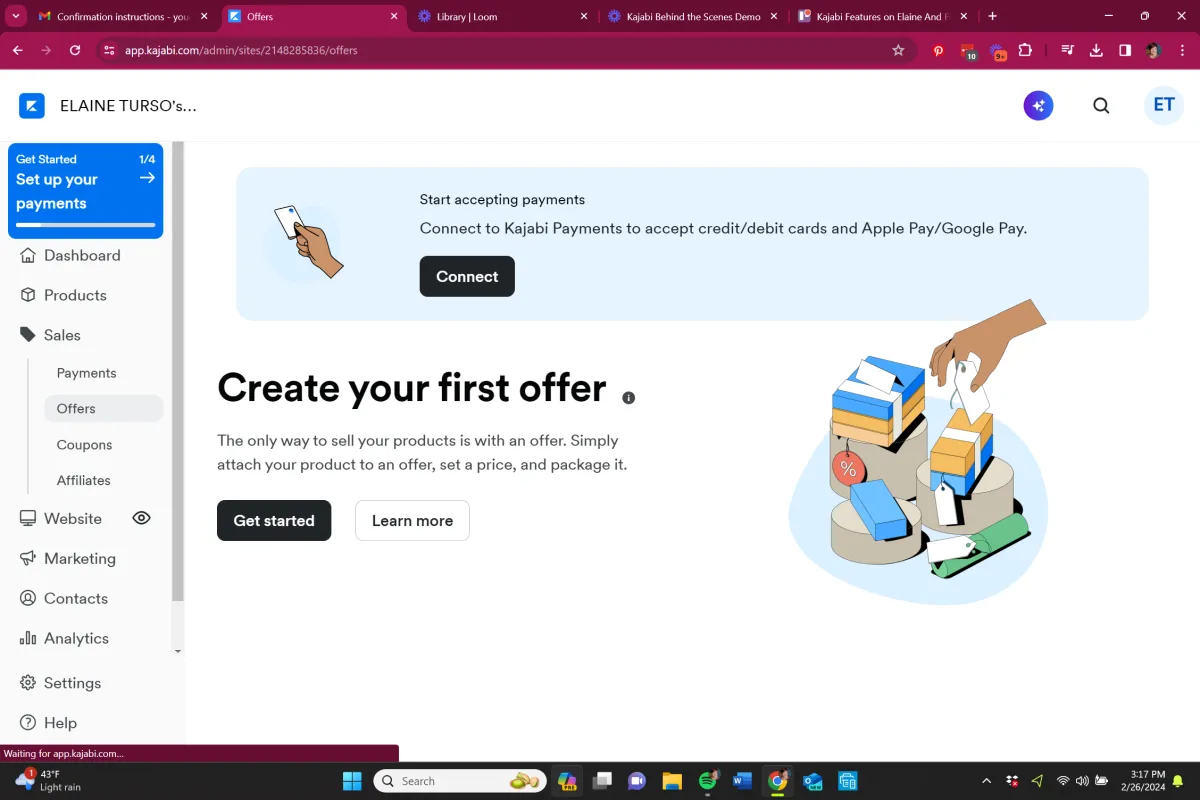The width and height of the screenshot is (1200, 800).
Task: Click the Learn more button
Action: click(x=412, y=520)
